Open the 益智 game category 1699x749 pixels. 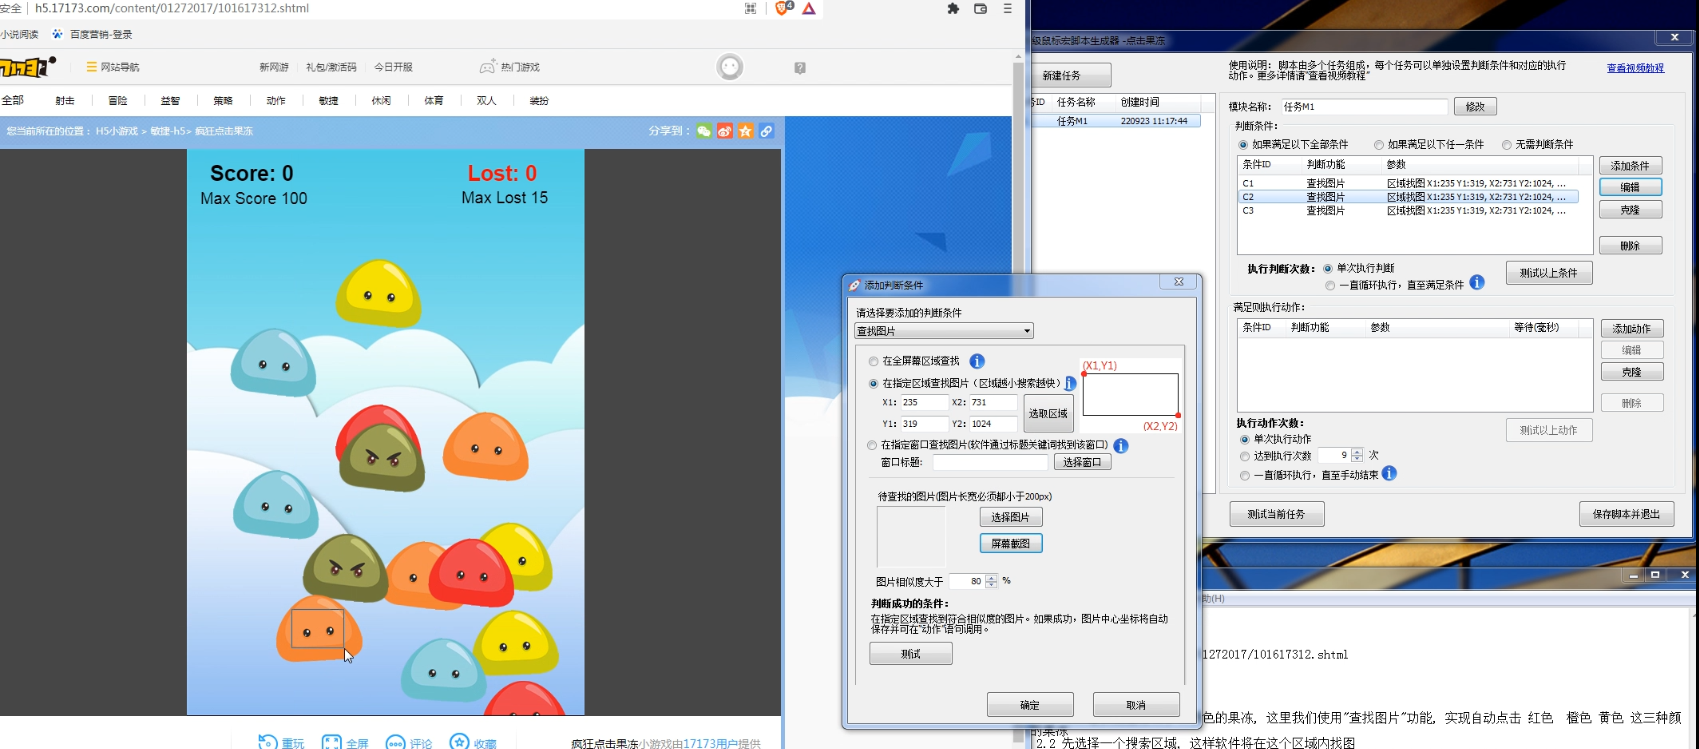(x=170, y=100)
